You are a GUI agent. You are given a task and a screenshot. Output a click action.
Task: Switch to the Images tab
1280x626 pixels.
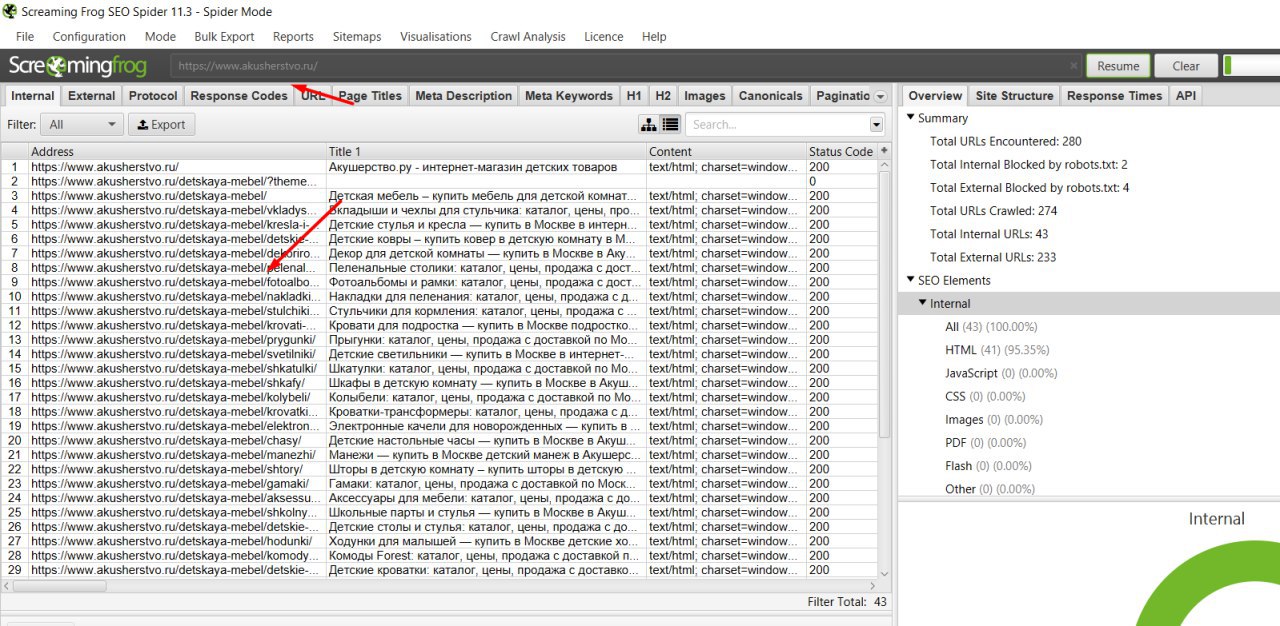coord(705,96)
